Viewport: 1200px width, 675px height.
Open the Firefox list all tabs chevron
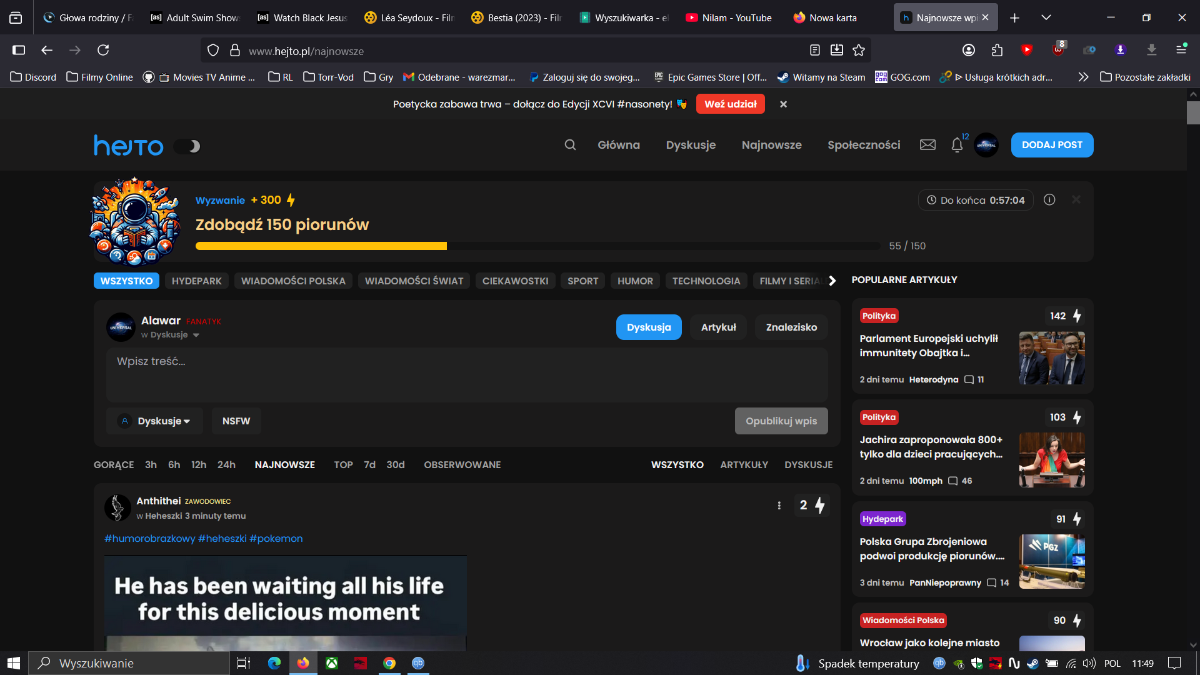pos(1046,18)
